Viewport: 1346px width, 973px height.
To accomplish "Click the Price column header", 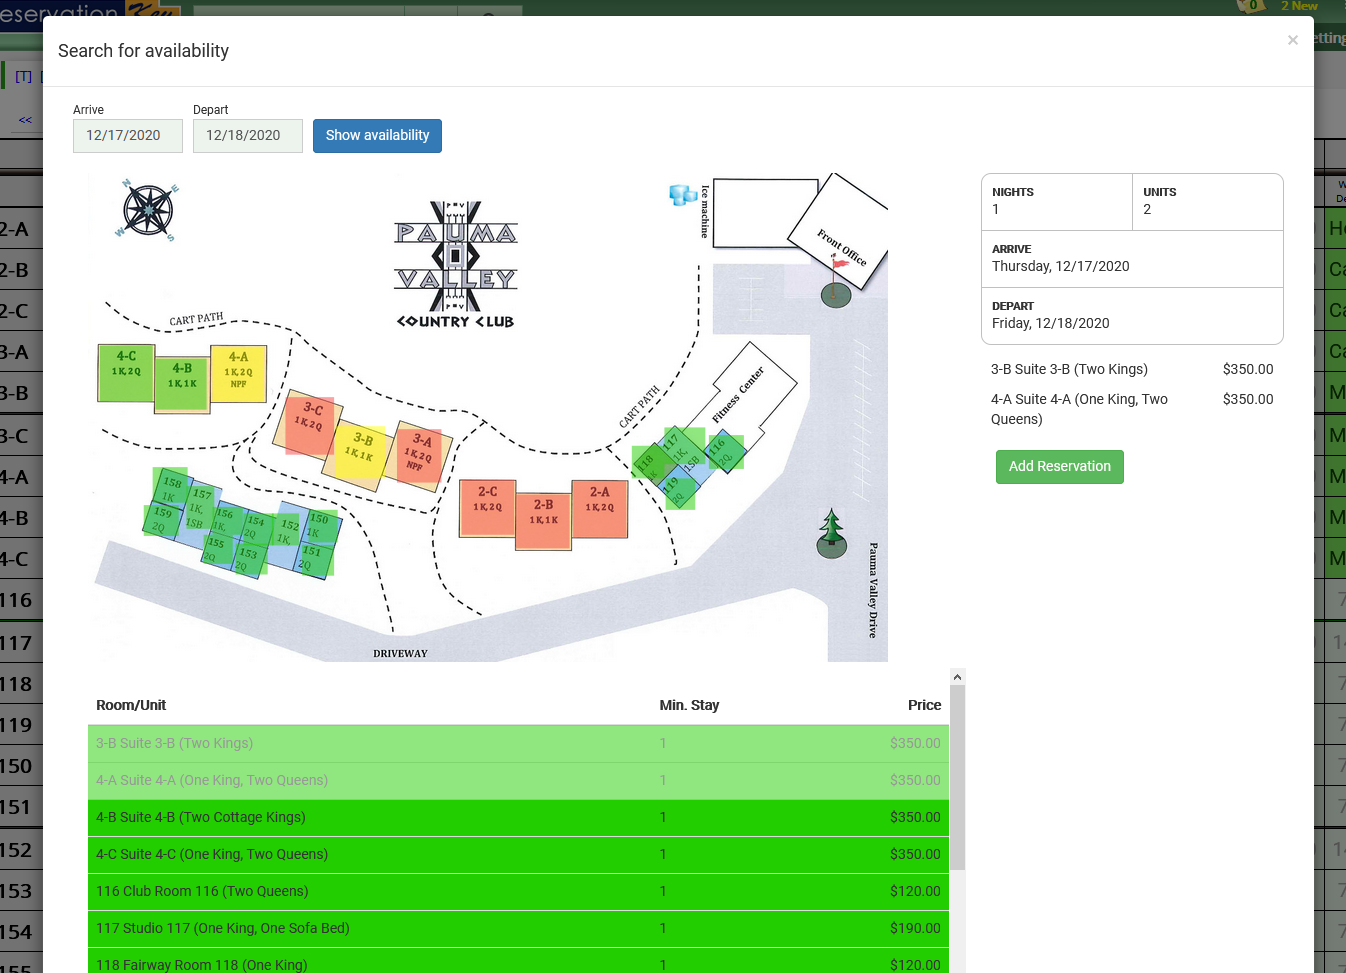I will (924, 706).
